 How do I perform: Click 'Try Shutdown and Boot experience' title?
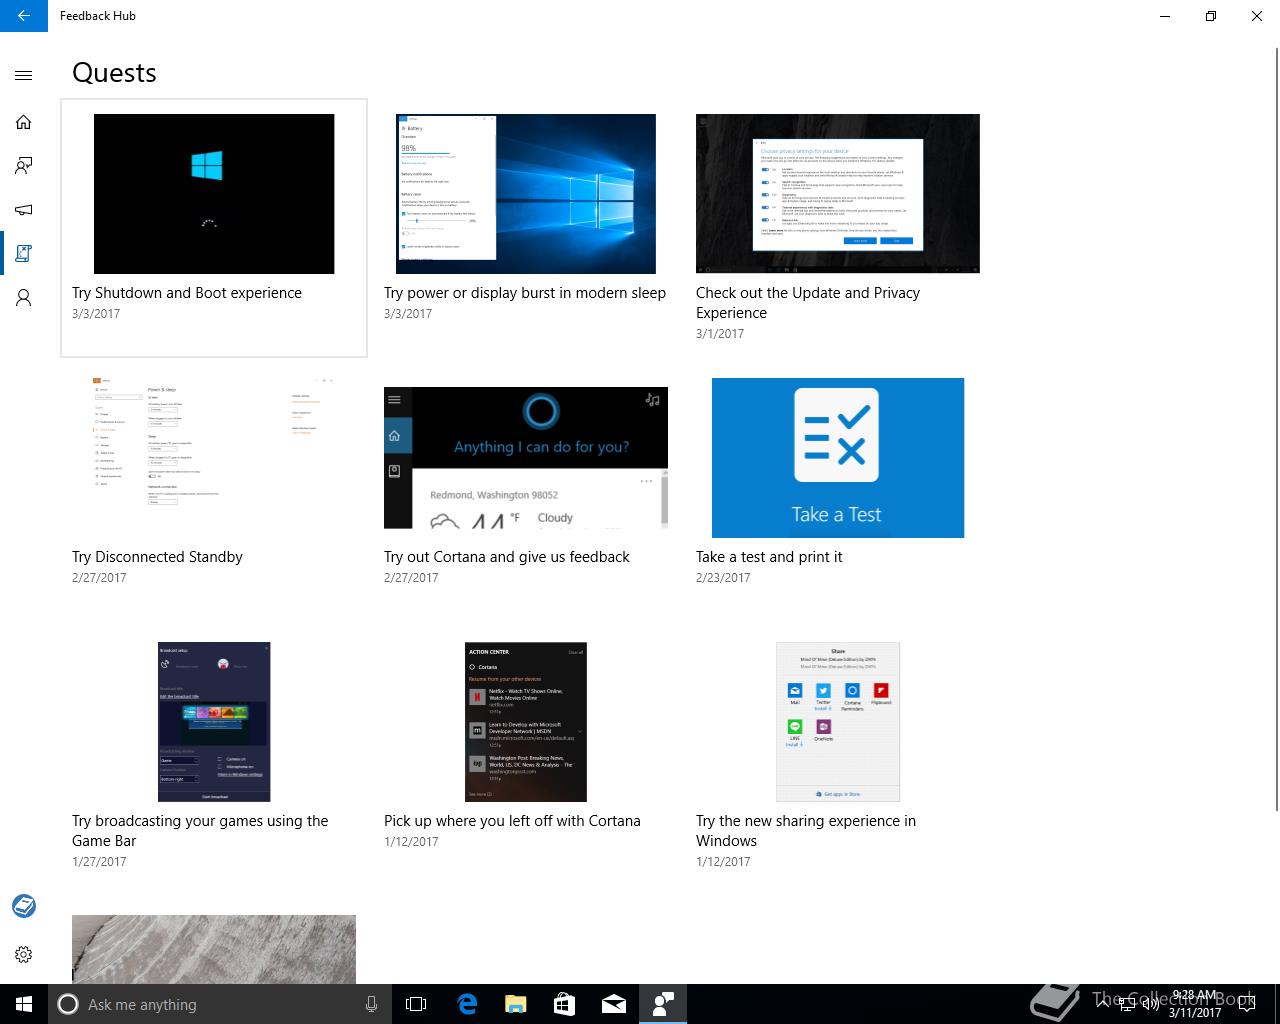tap(187, 293)
